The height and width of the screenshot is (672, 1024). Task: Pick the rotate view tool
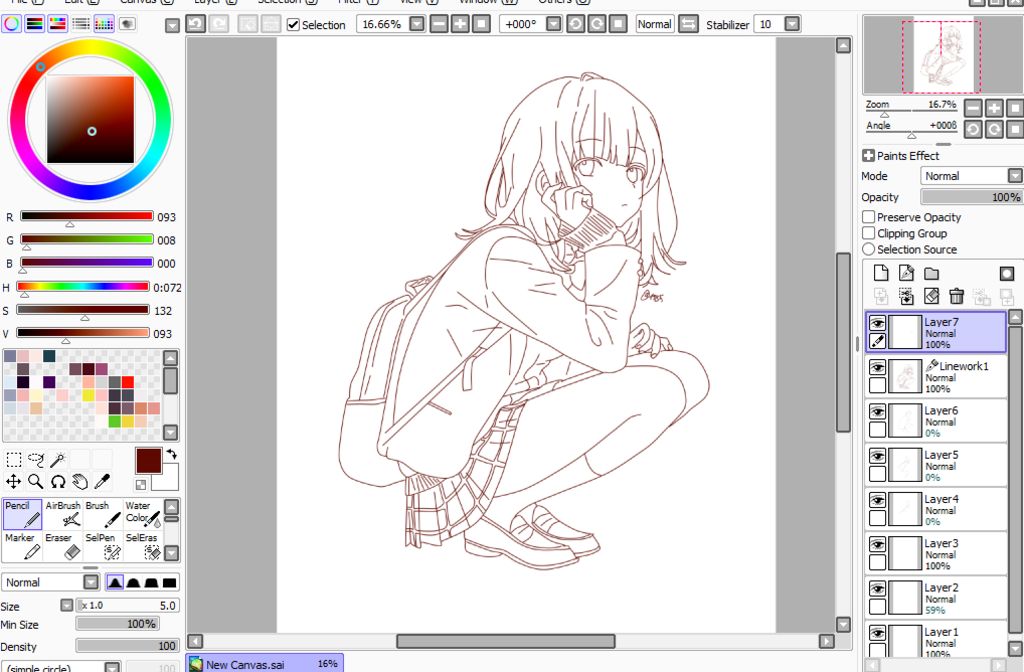pyautogui.click(x=58, y=482)
